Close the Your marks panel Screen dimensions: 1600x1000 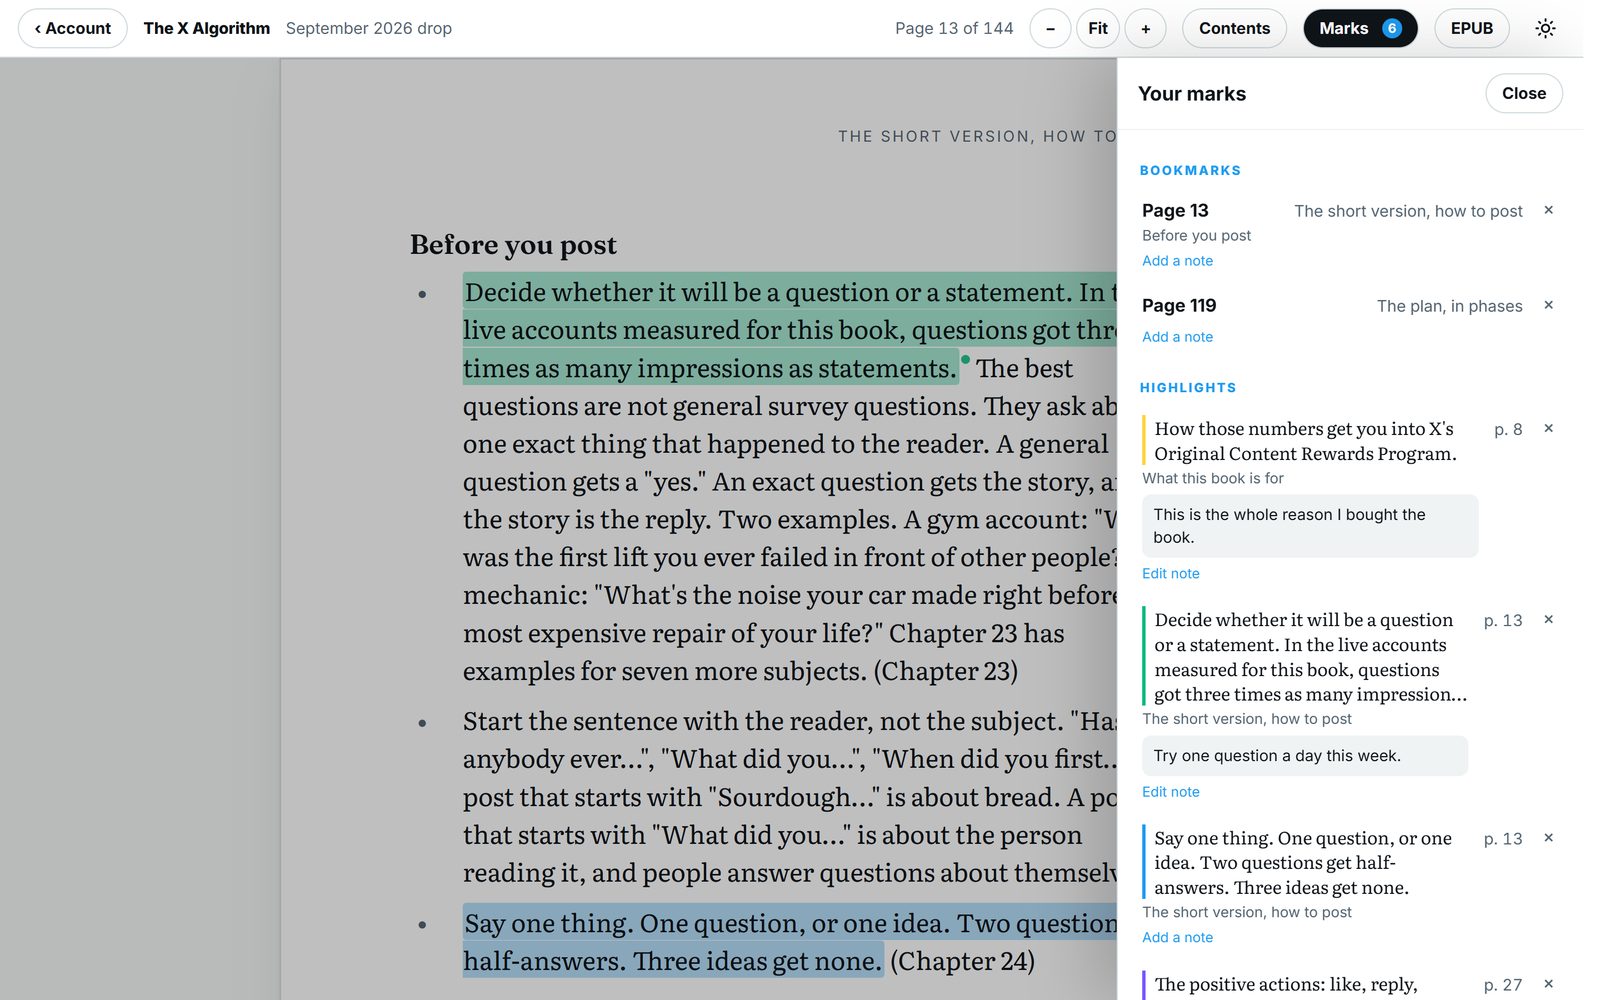(x=1523, y=93)
